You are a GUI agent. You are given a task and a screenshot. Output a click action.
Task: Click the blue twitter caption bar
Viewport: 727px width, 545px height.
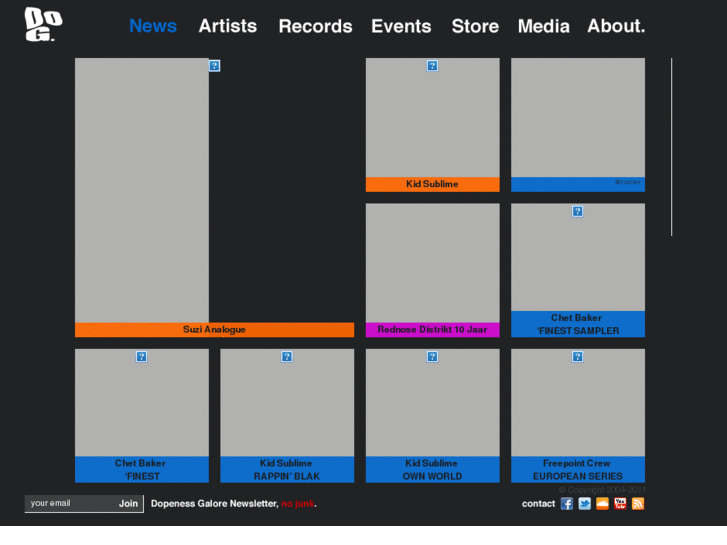tap(578, 184)
